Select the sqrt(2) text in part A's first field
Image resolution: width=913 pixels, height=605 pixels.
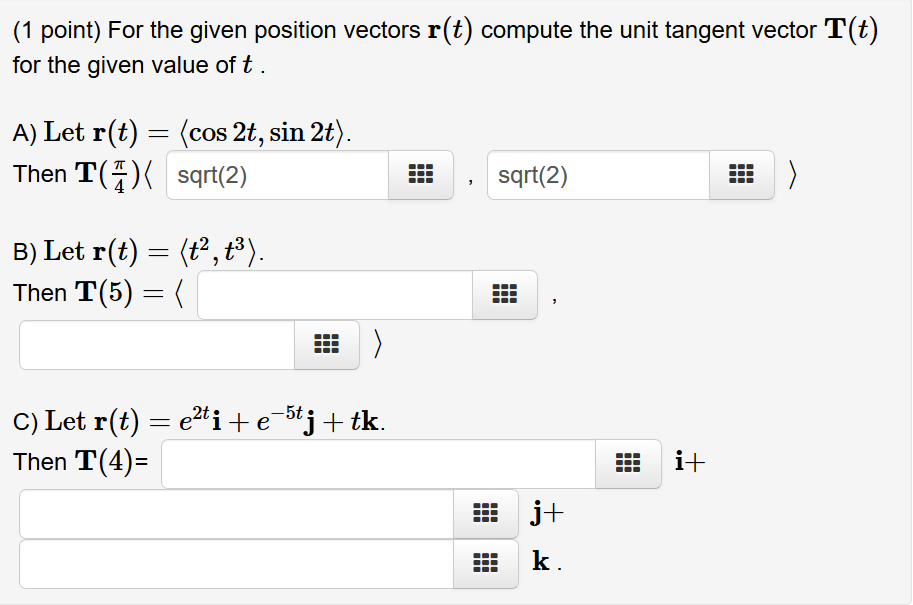pyautogui.click(x=208, y=174)
